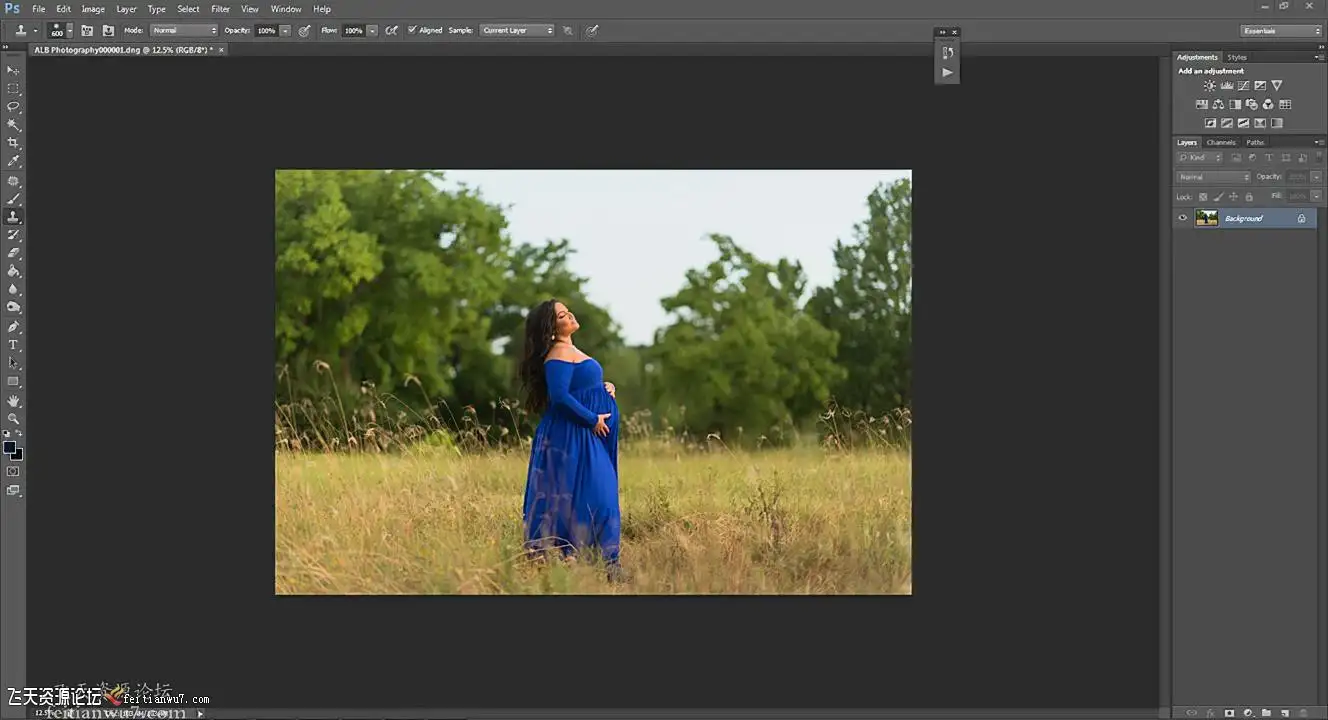Toggle lock image pixels
The width and height of the screenshot is (1328, 720).
(1218, 197)
